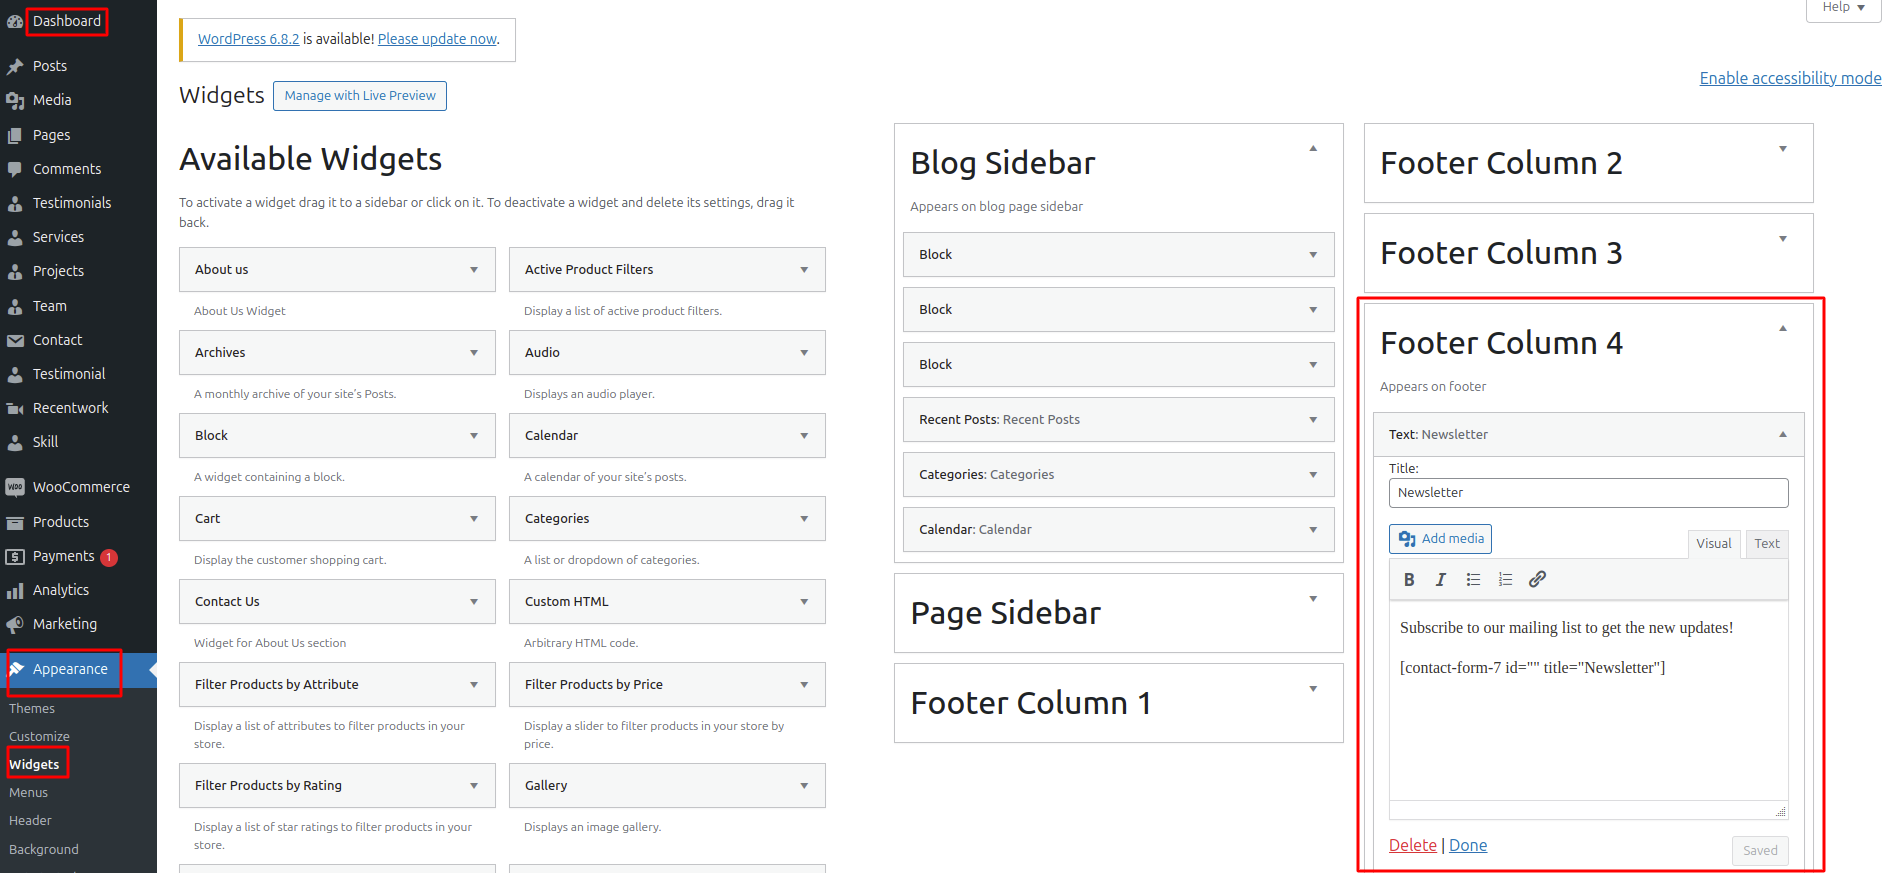Open Analytics via its bar chart icon

coord(16,590)
